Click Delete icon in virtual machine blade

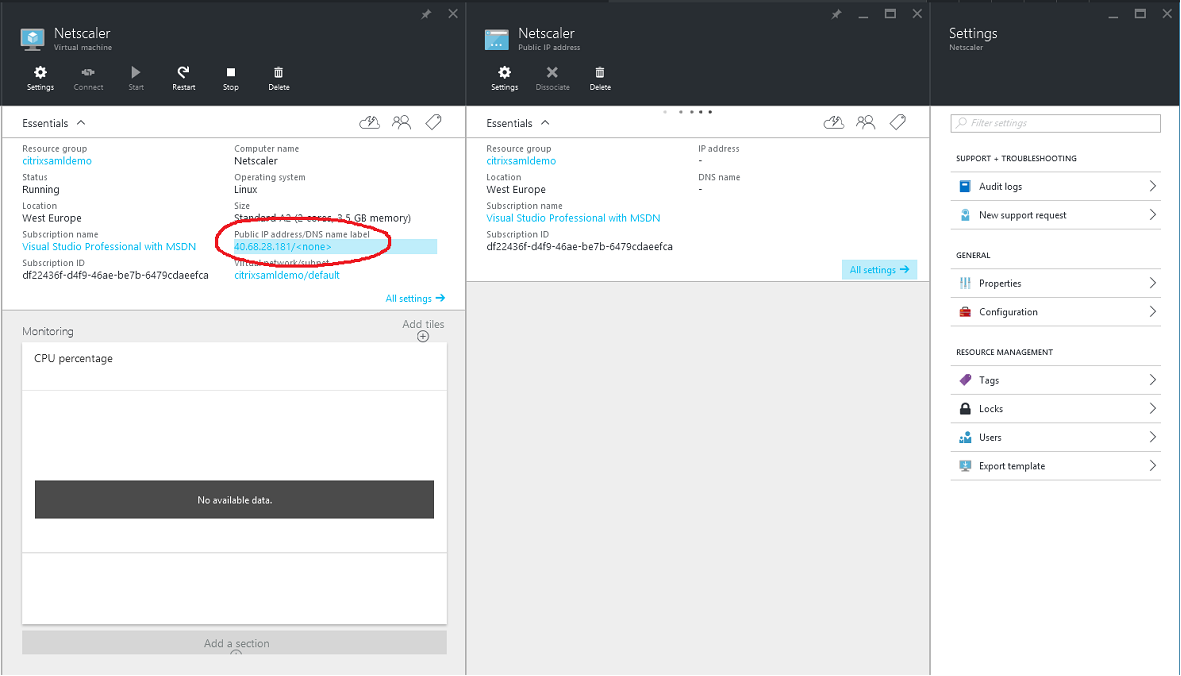coord(278,73)
